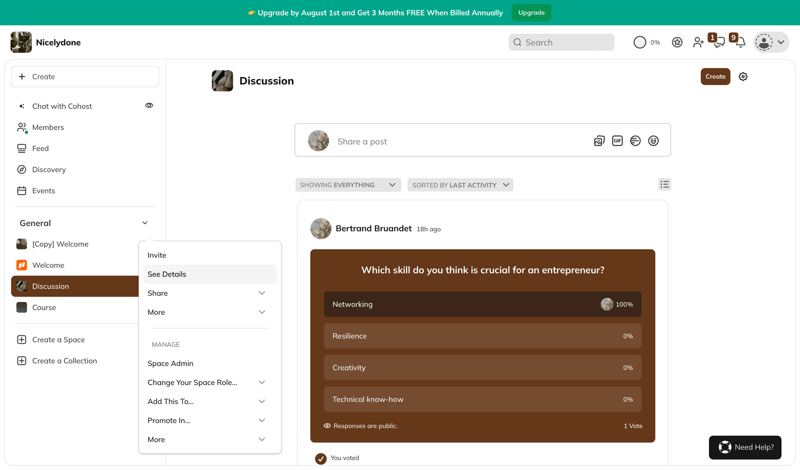Open the Showing Everything filter dropdown

coord(348,185)
